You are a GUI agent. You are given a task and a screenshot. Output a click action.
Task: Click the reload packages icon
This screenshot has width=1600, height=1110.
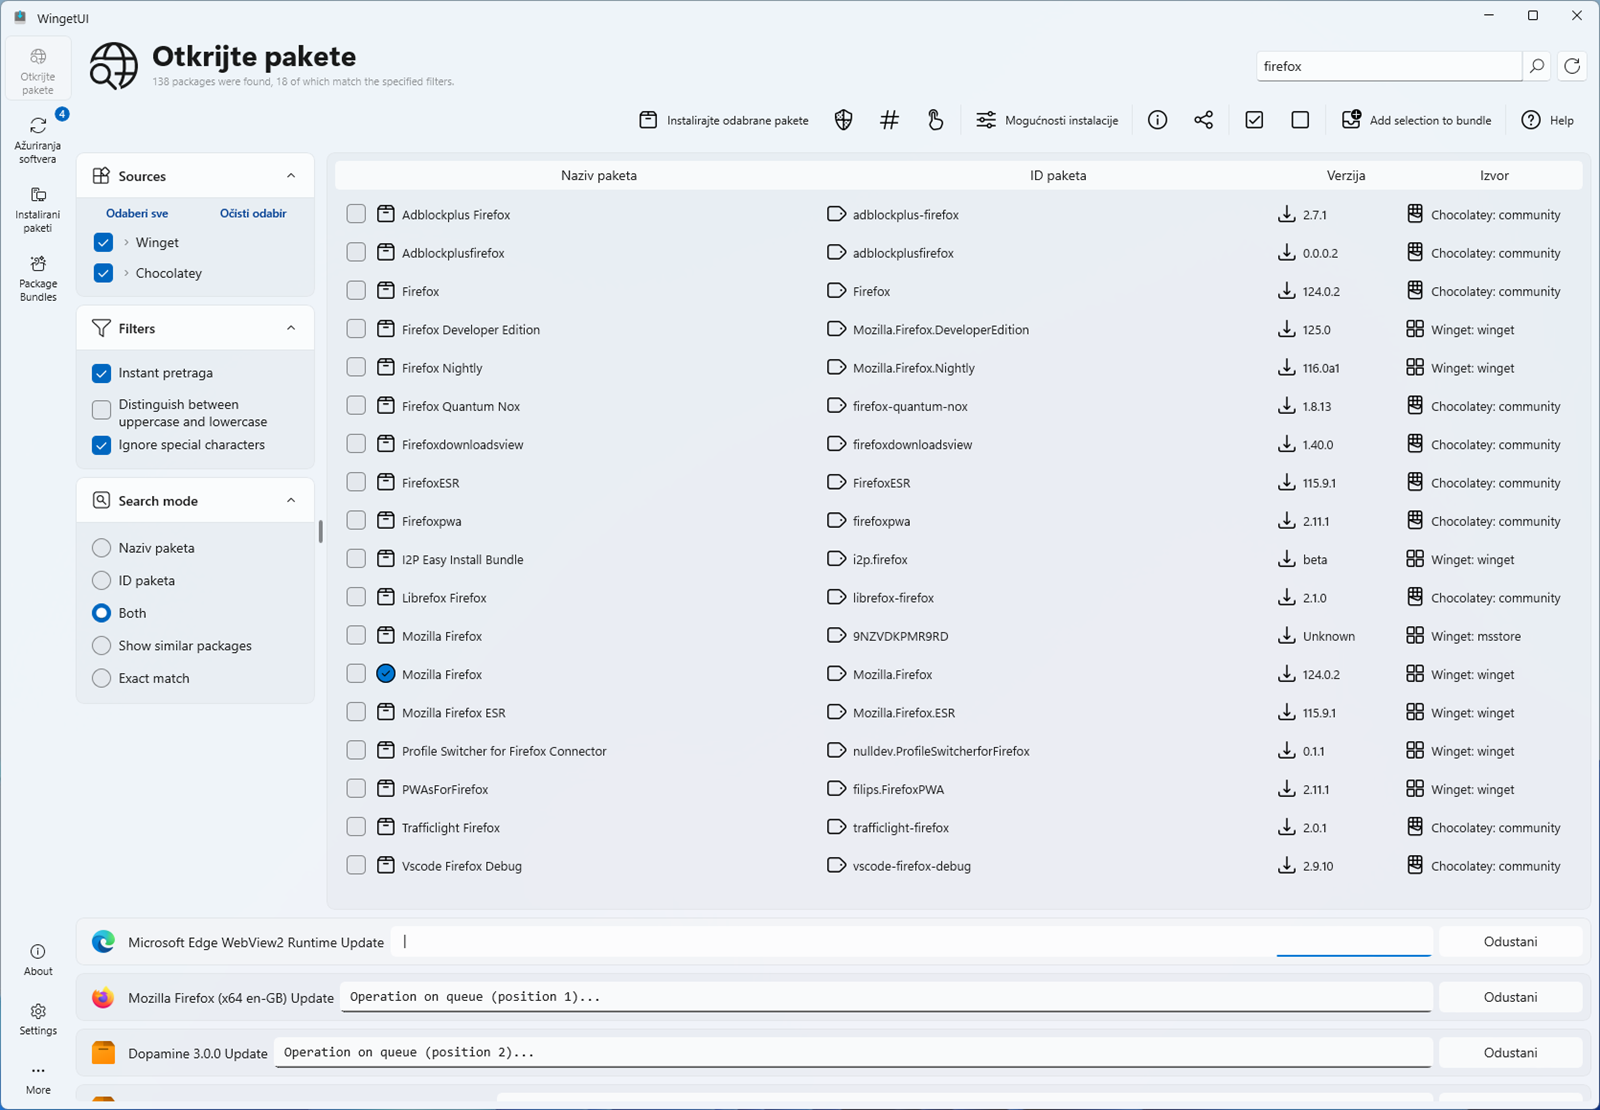tap(1572, 66)
